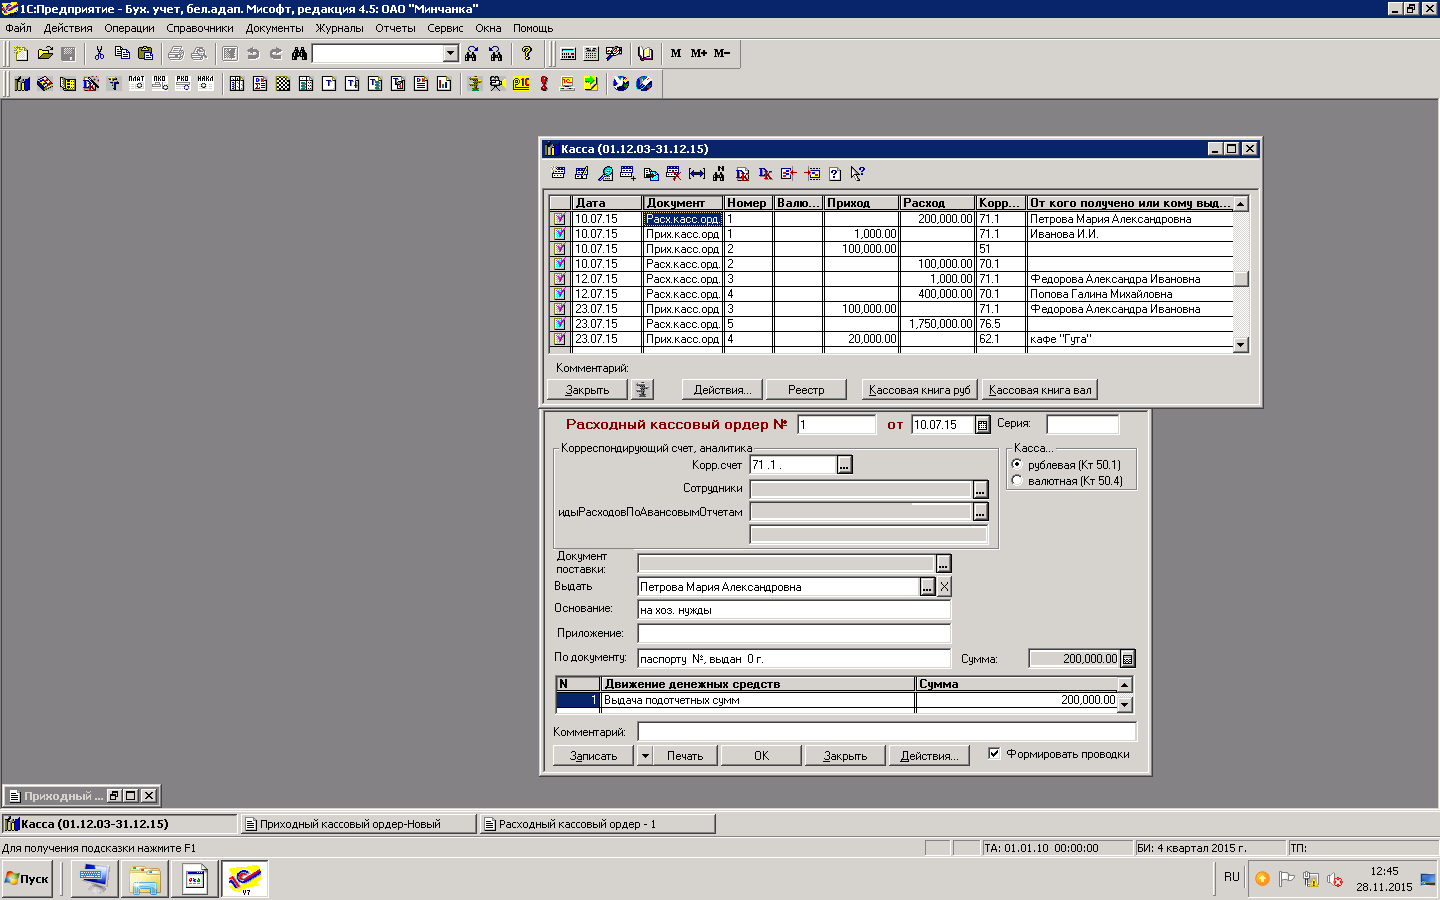Click the ПЛАТ payment order icon
The width and height of the screenshot is (1440, 900).
(137, 83)
